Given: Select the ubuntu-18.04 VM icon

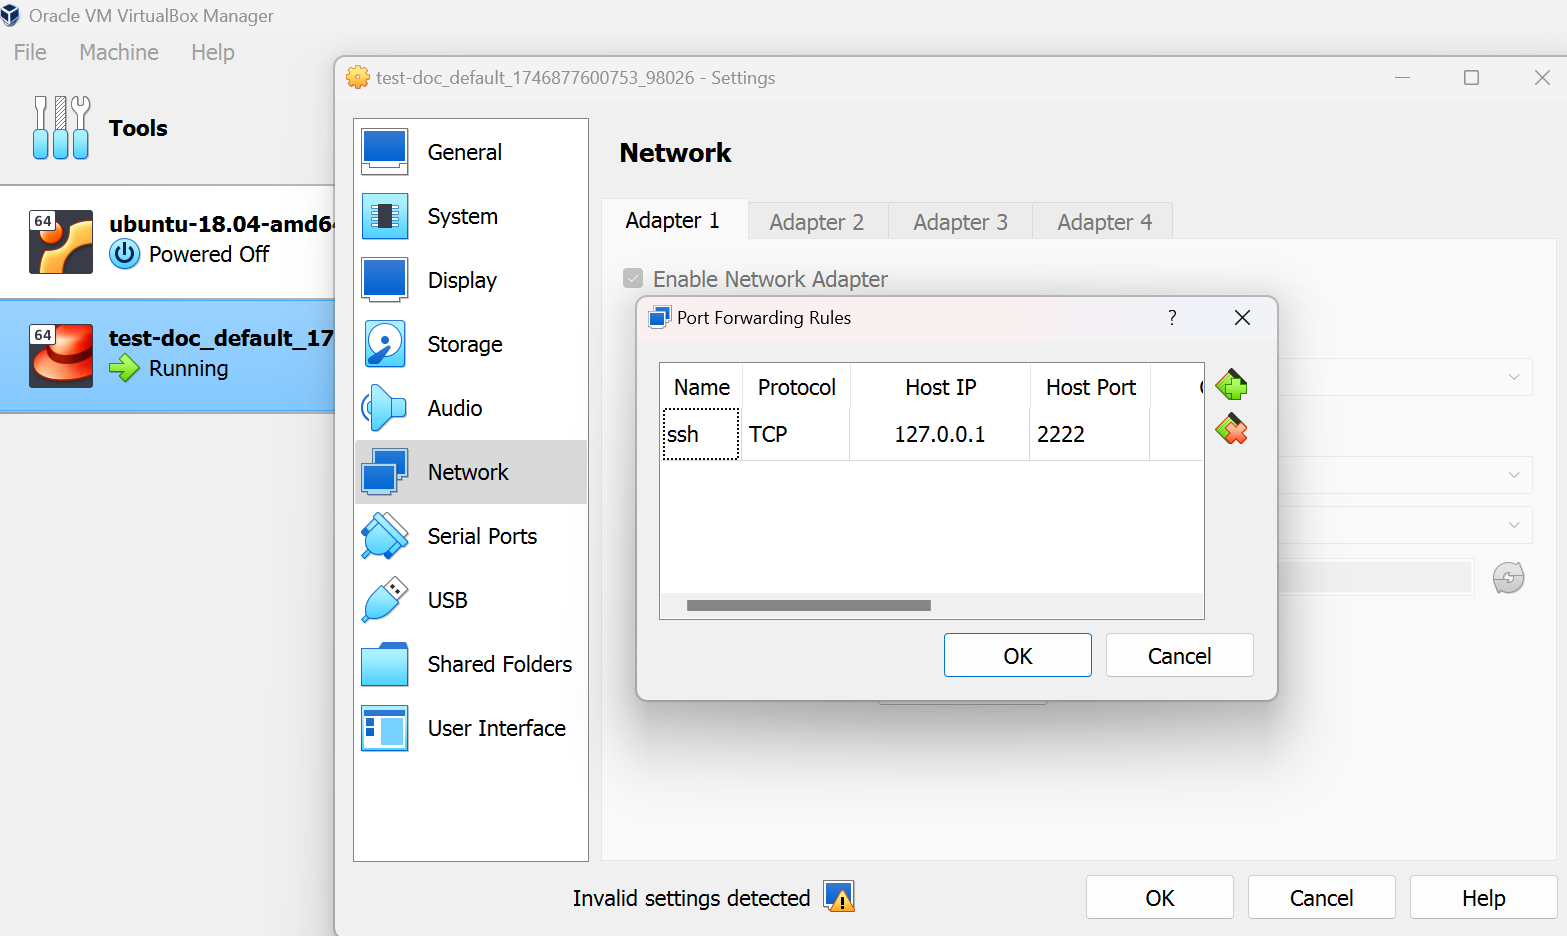Looking at the screenshot, I should [x=61, y=242].
